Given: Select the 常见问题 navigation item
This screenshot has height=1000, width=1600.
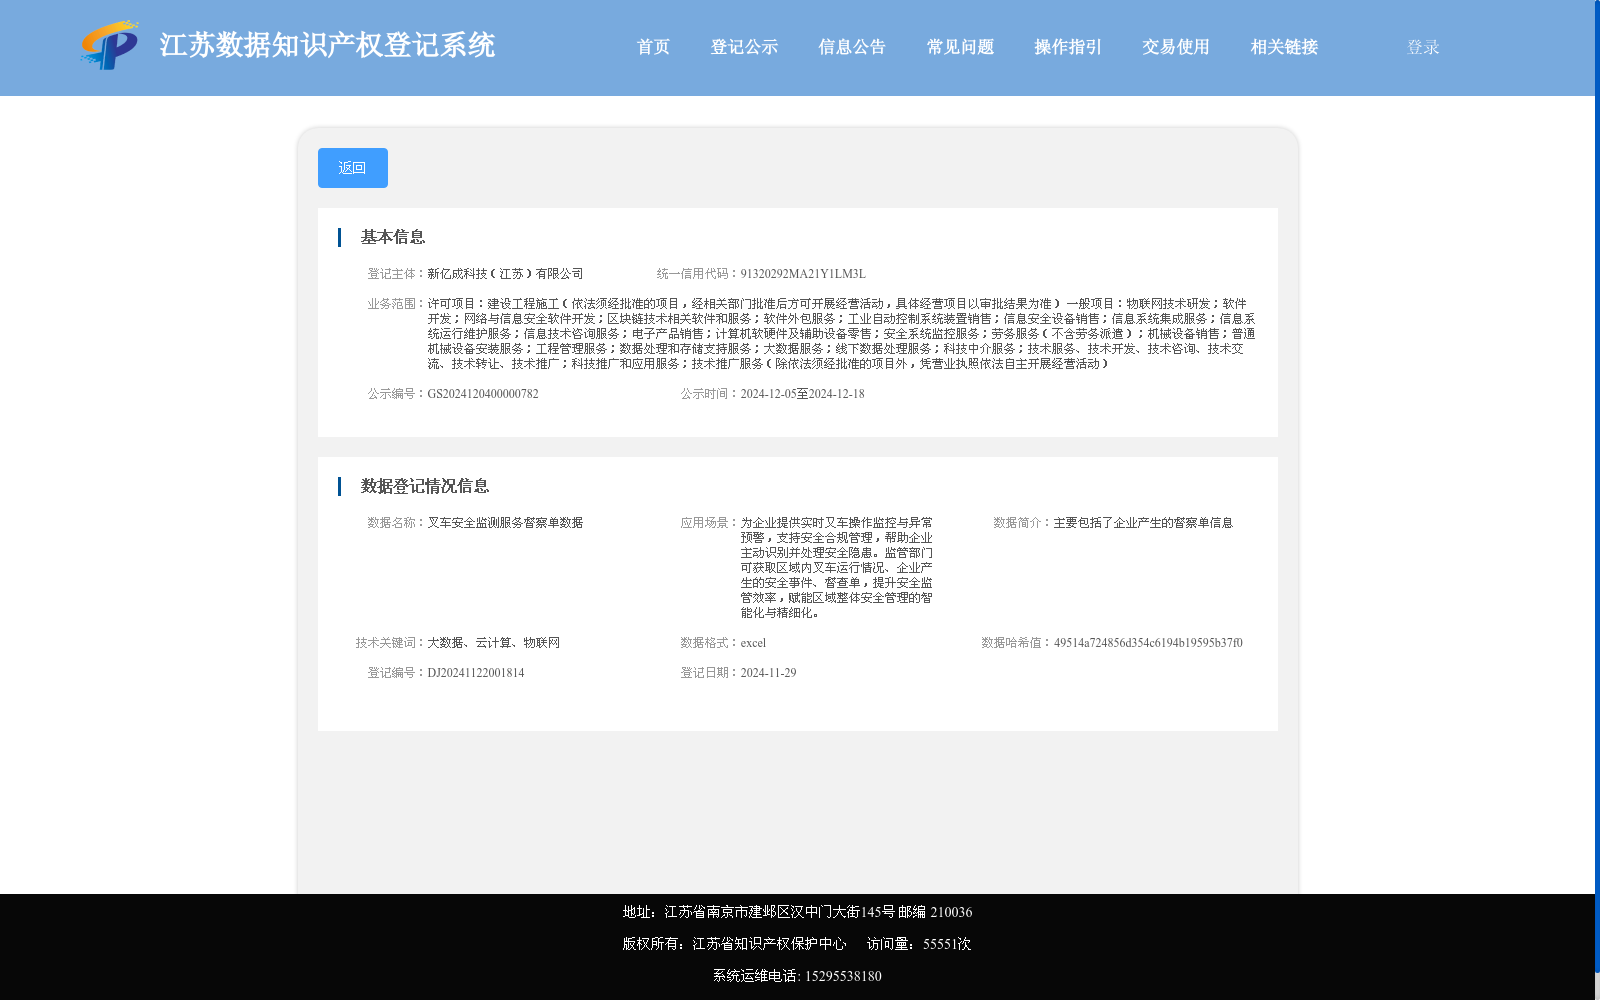Looking at the screenshot, I should click(960, 47).
